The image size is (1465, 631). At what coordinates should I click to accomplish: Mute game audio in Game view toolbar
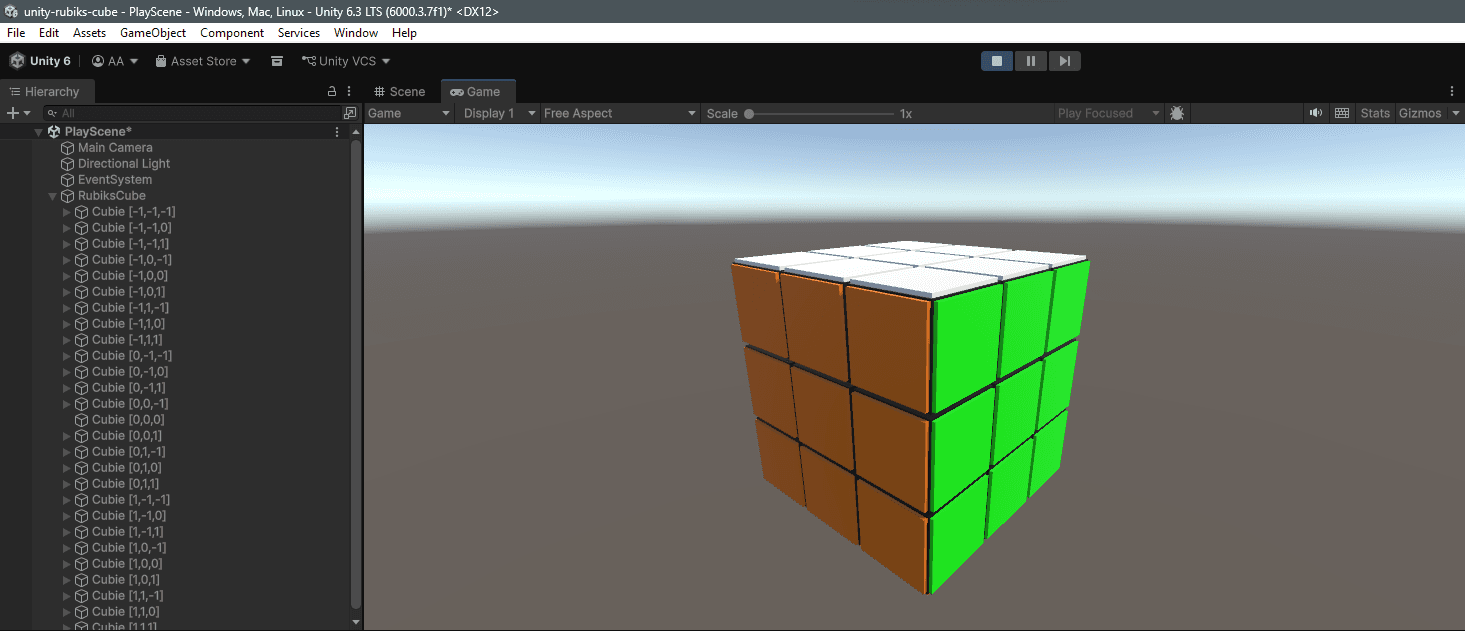[1315, 112]
